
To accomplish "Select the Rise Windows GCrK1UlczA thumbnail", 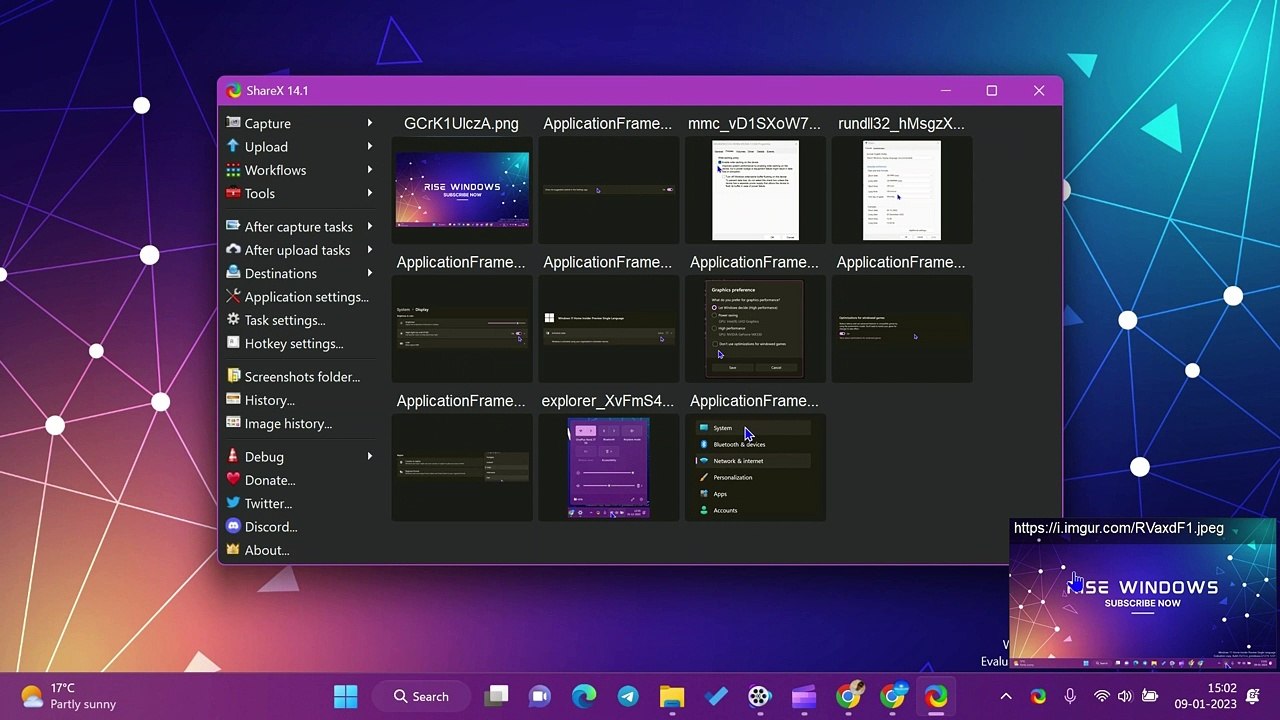I will point(462,191).
